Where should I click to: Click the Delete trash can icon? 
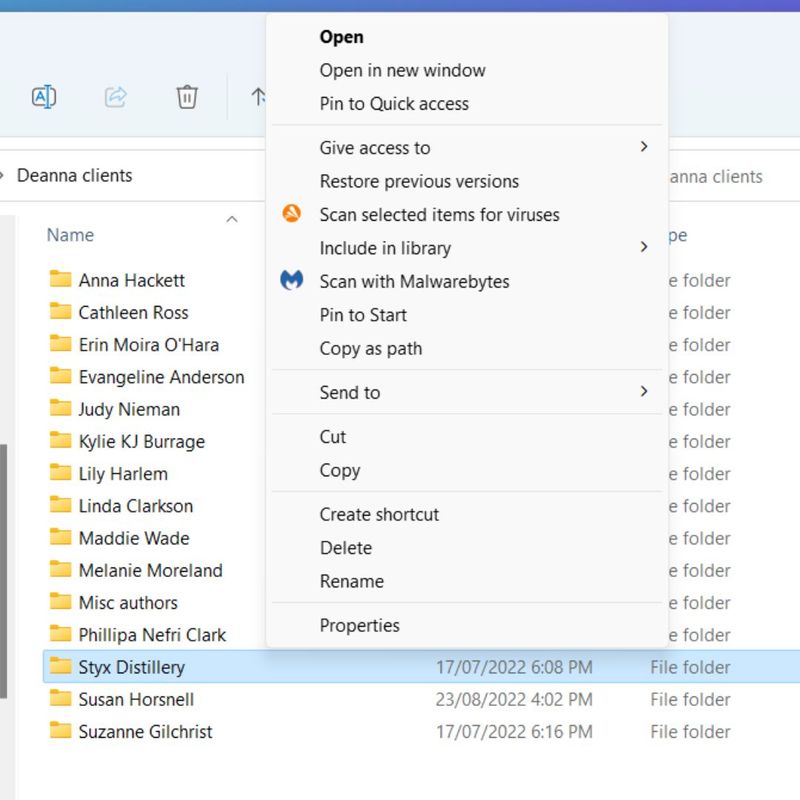[187, 97]
